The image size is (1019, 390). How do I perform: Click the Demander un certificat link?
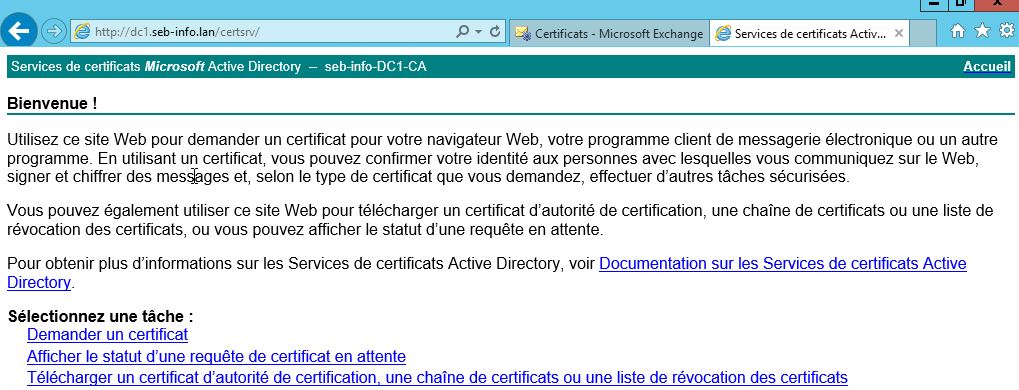click(x=107, y=335)
